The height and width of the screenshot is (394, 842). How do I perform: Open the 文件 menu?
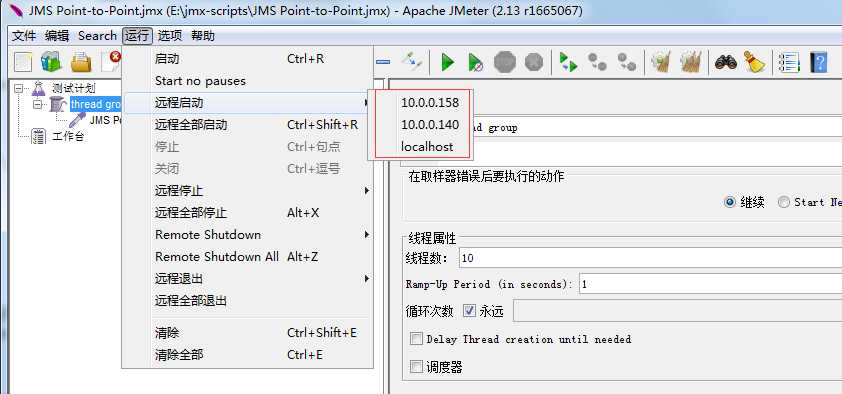pyautogui.click(x=24, y=36)
